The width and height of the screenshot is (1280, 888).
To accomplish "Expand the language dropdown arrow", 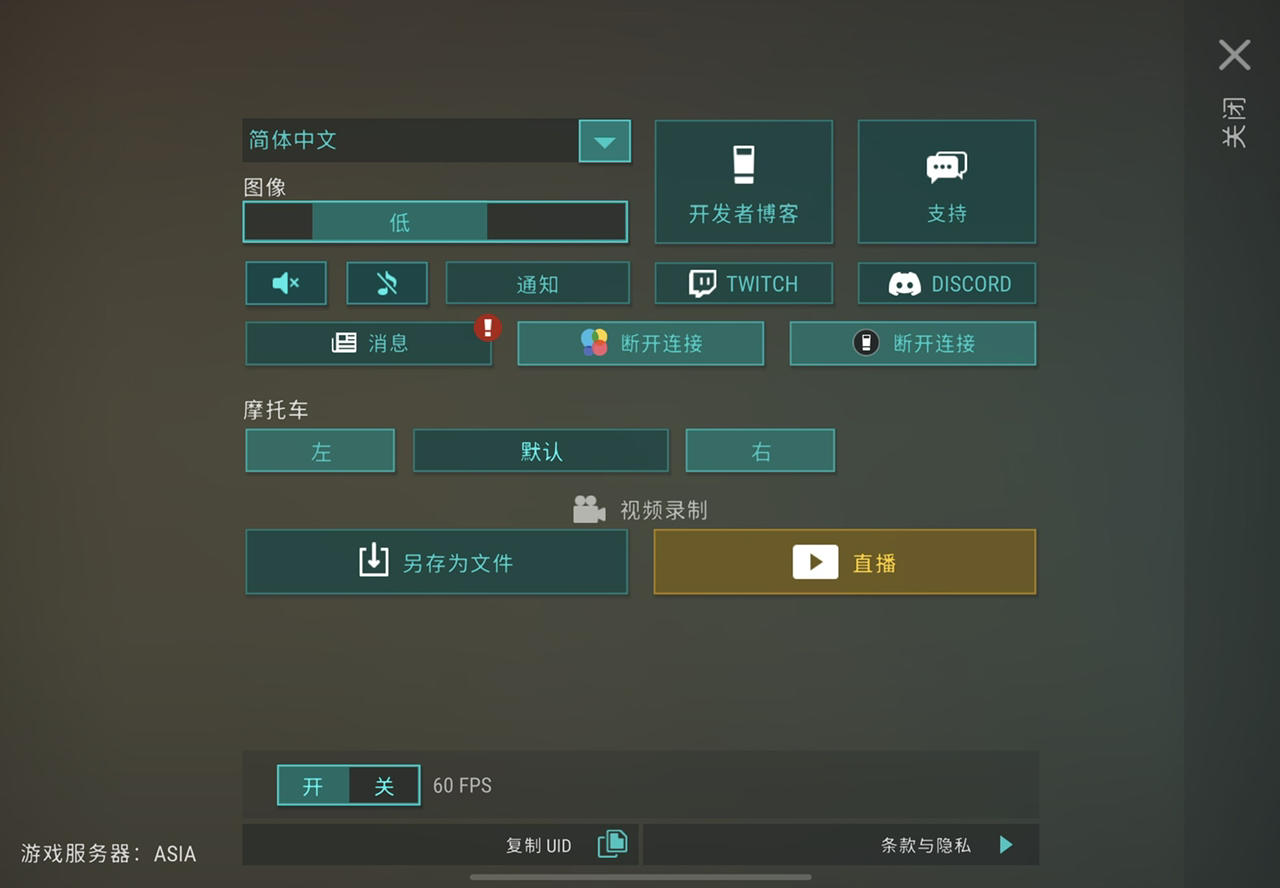I will 605,141.
